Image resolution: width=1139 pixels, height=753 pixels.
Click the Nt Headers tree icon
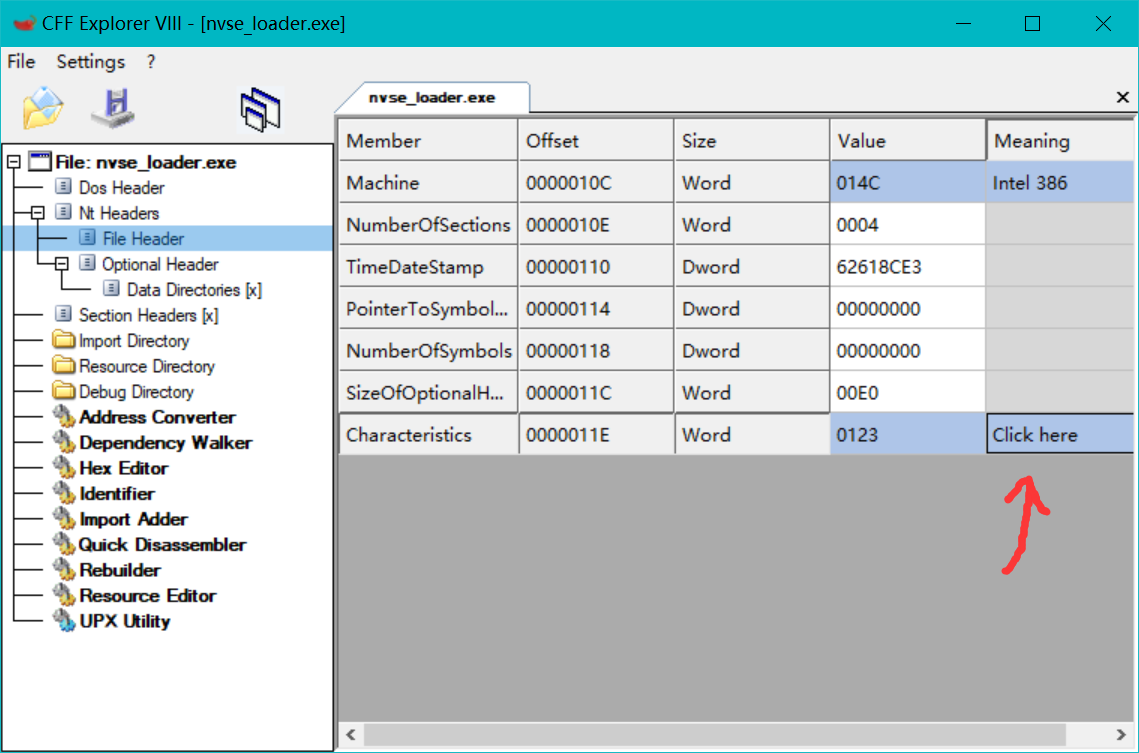[64, 212]
